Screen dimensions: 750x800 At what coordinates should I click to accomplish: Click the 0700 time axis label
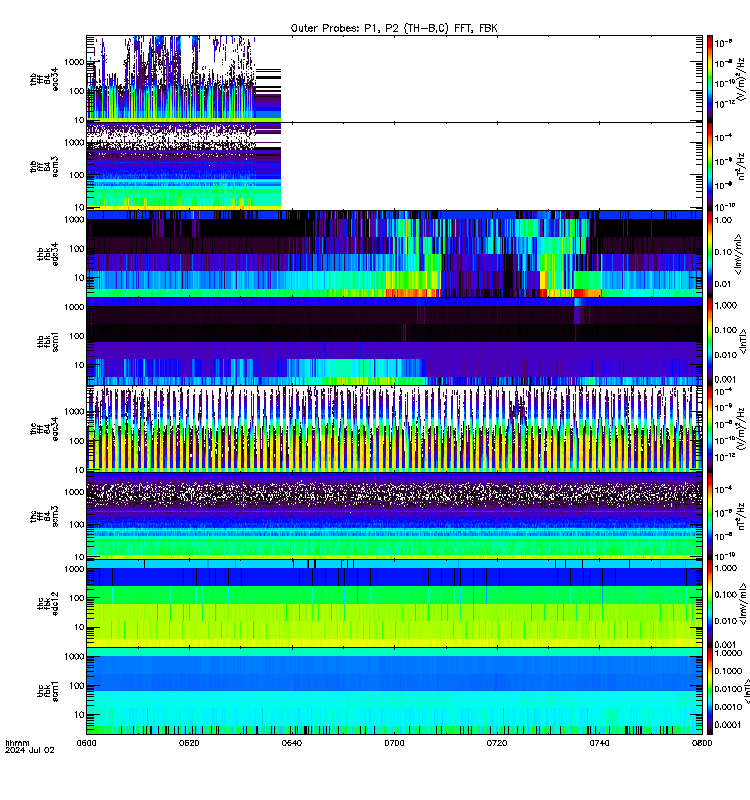(x=394, y=743)
